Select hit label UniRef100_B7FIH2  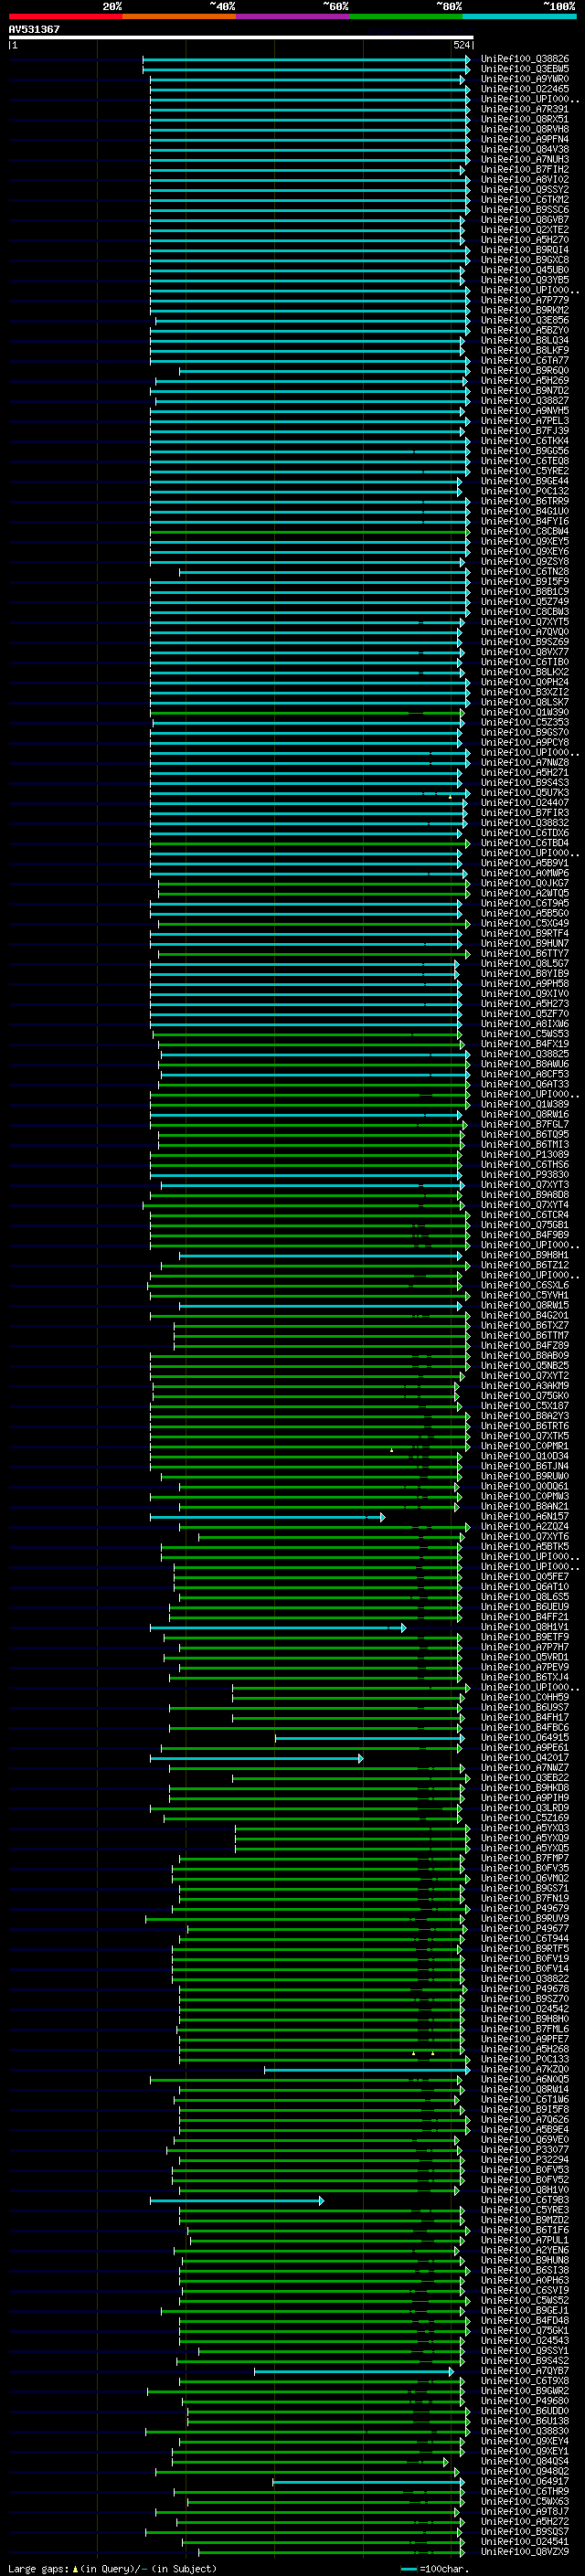[525, 169]
